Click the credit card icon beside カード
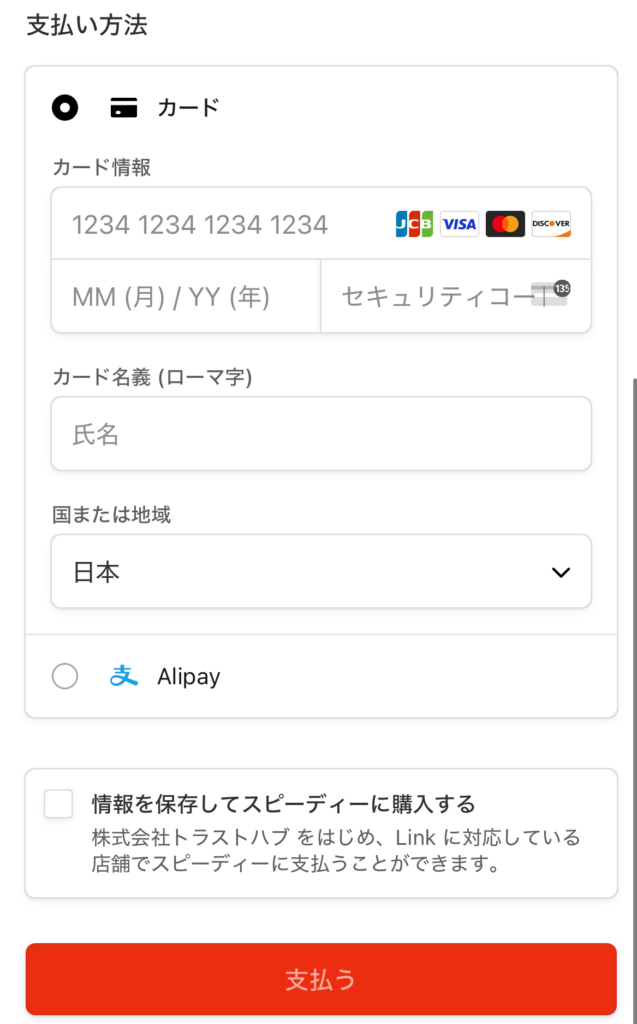Image resolution: width=637 pixels, height=1024 pixels. click(123, 108)
